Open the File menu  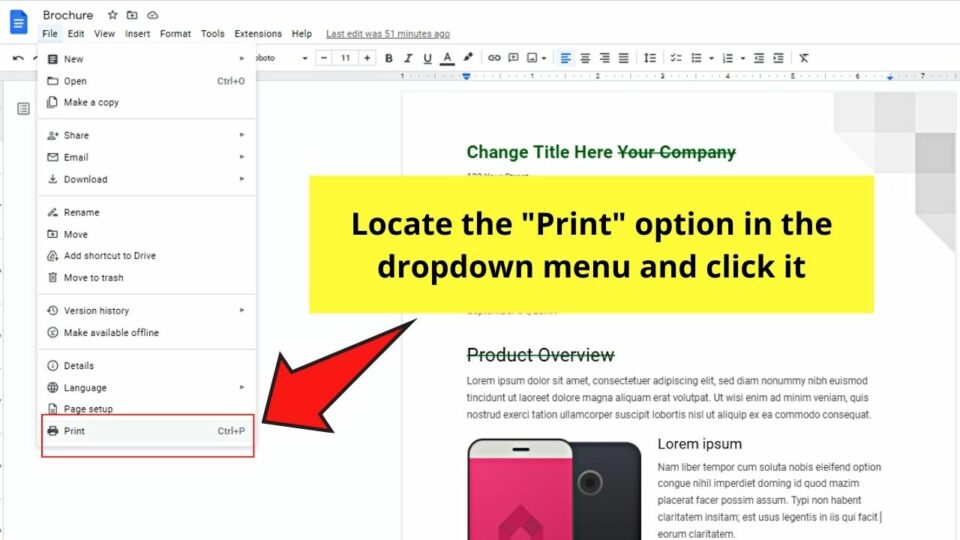50,34
